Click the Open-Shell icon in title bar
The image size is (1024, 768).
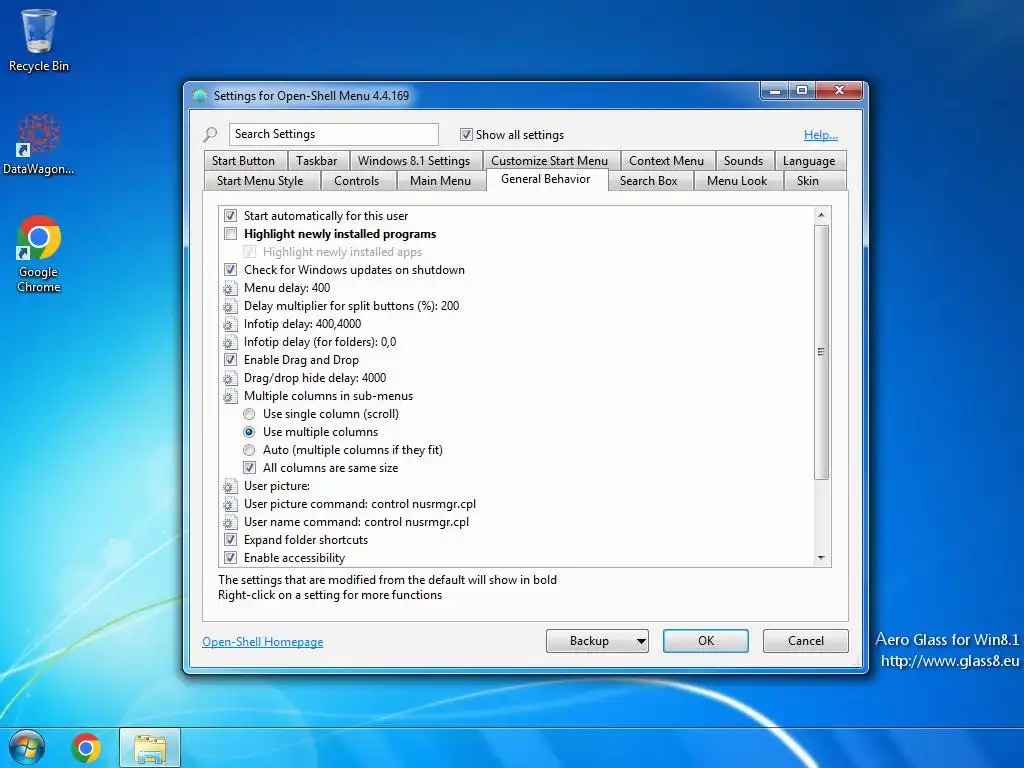pos(200,96)
